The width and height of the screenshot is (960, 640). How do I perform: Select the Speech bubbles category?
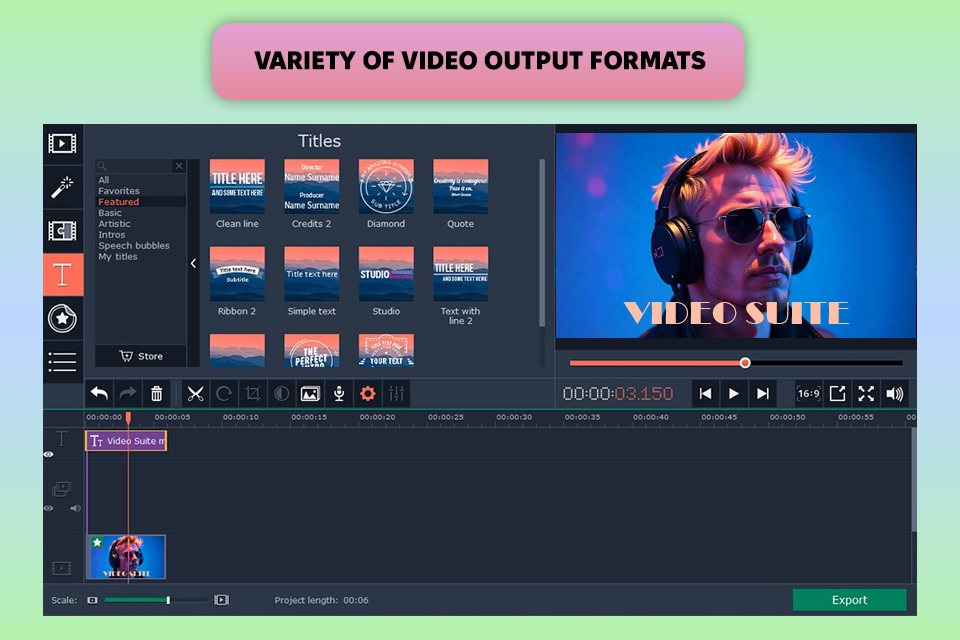click(134, 246)
